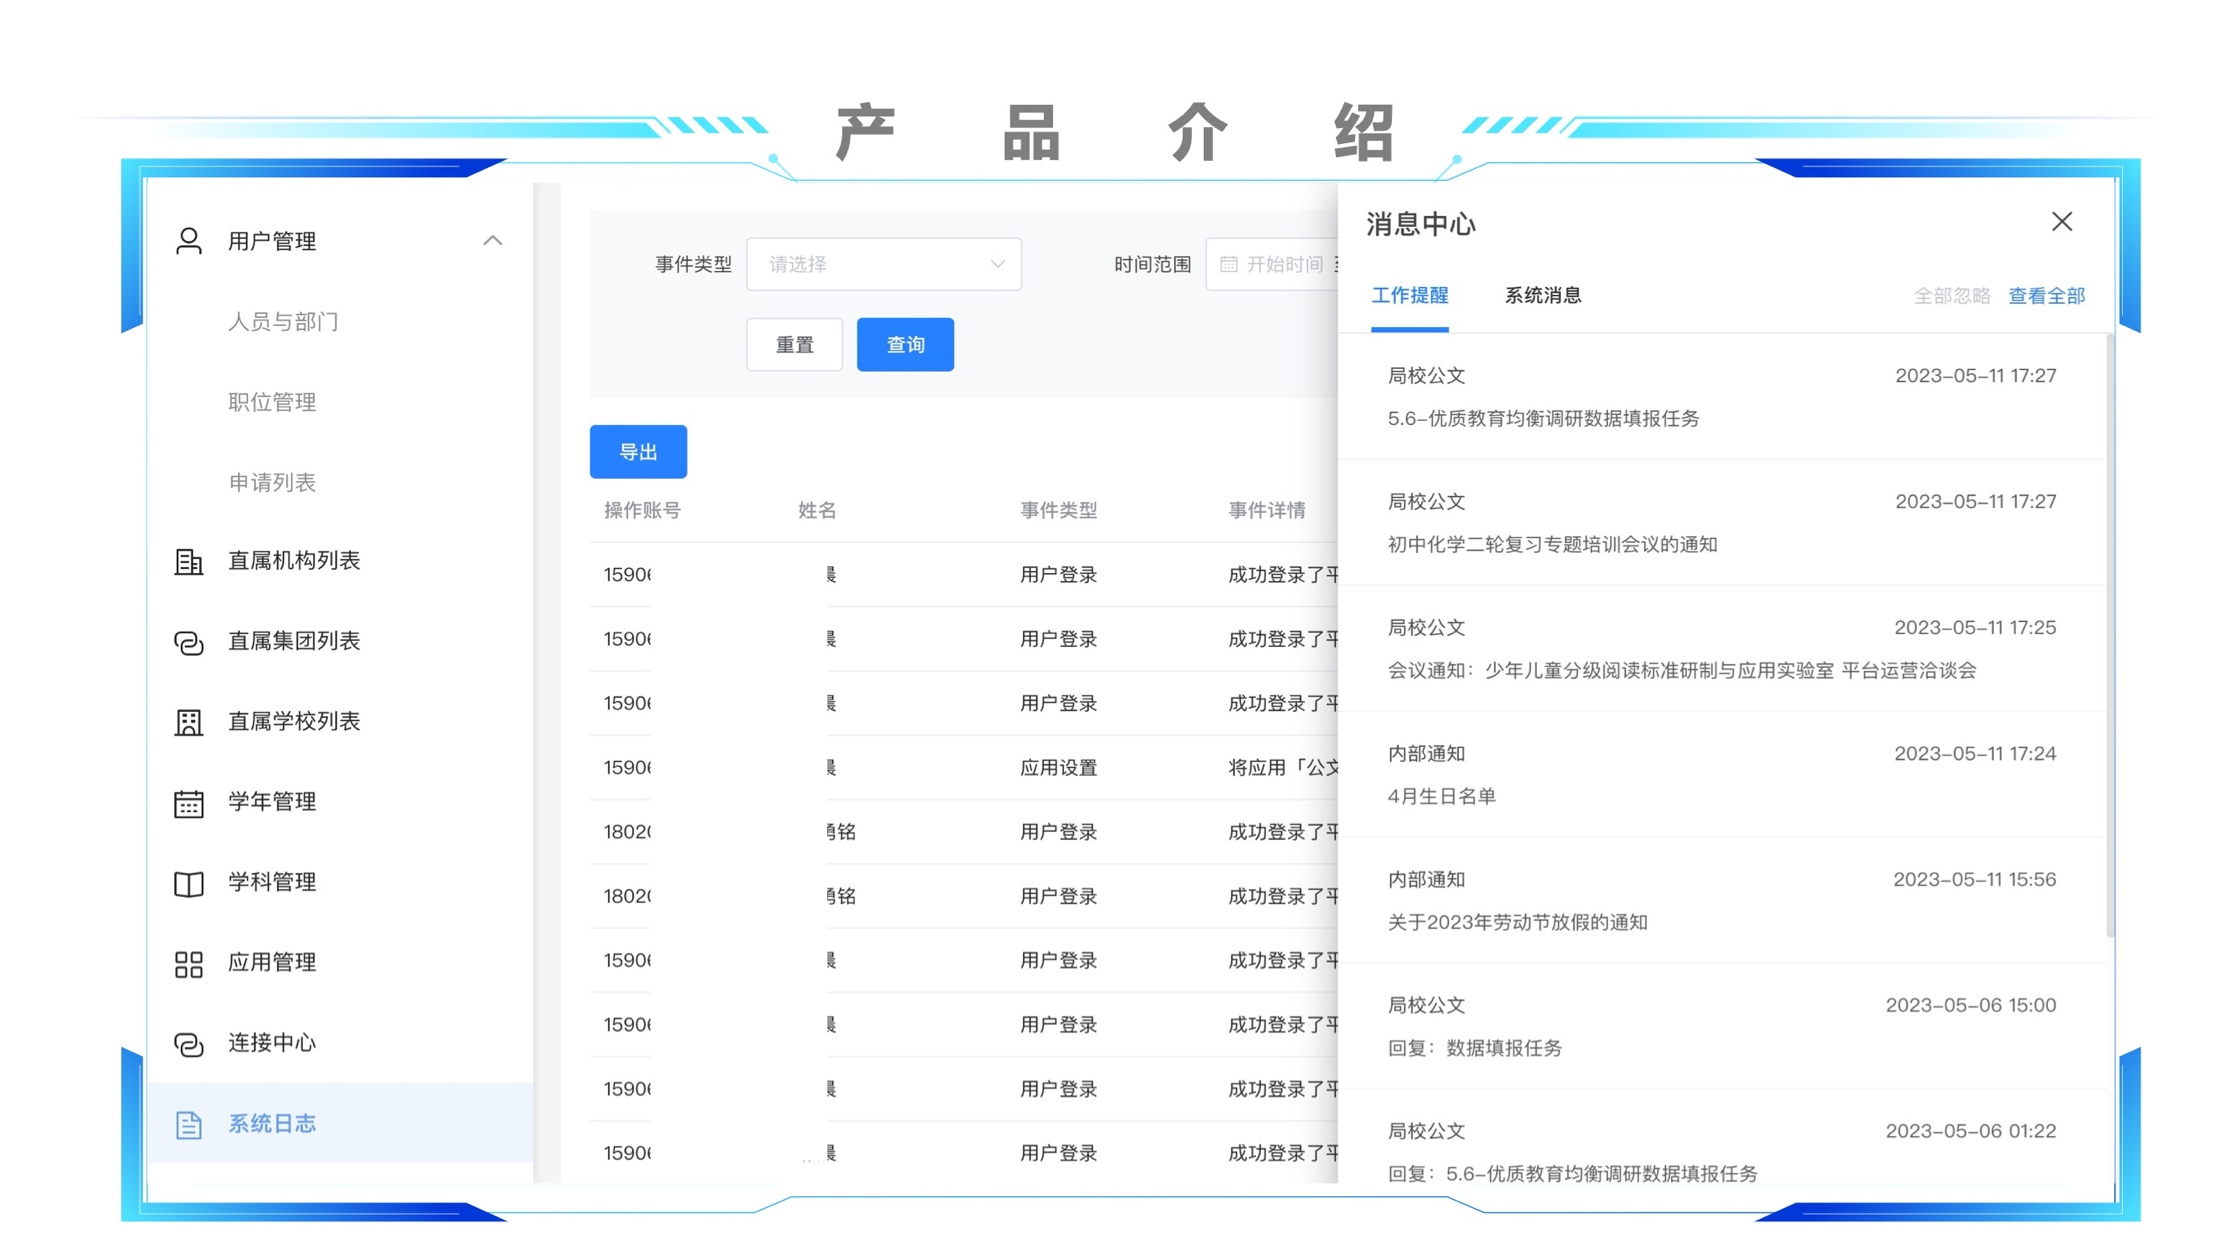
Task: Open 学年管理 calendar icon
Action: pos(188,803)
